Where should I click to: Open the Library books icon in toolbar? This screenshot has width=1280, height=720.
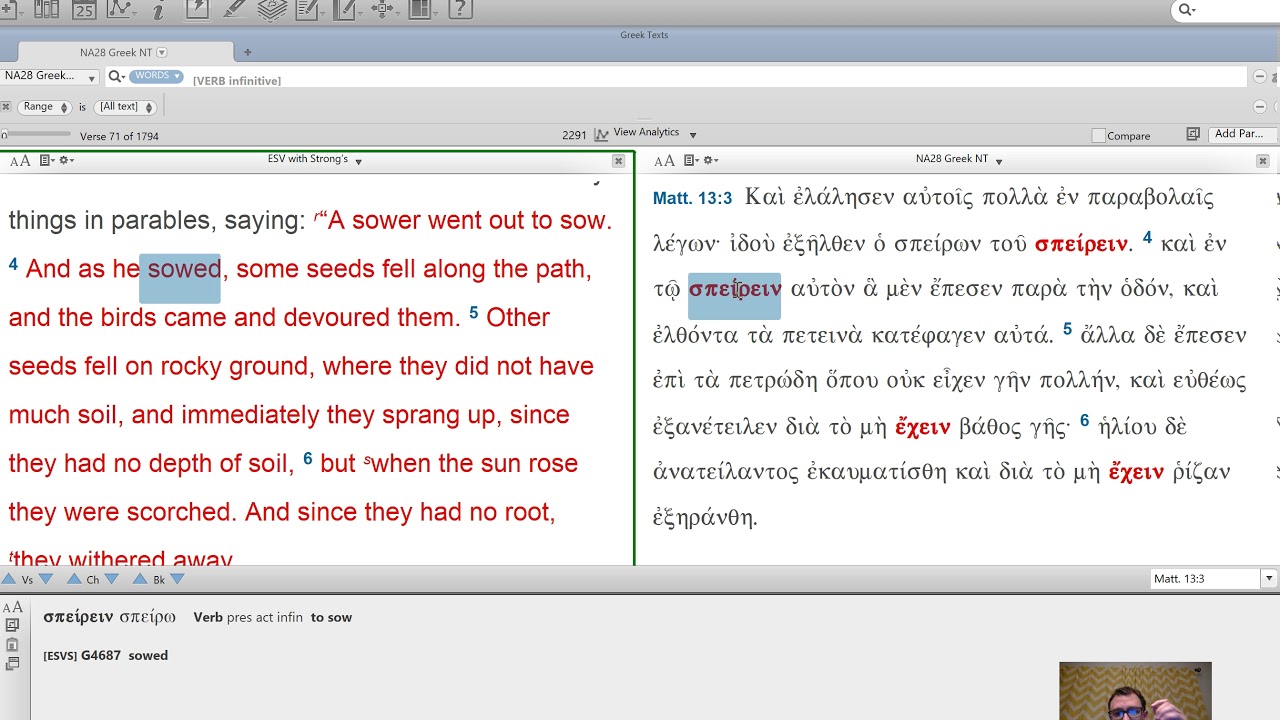[x=47, y=10]
